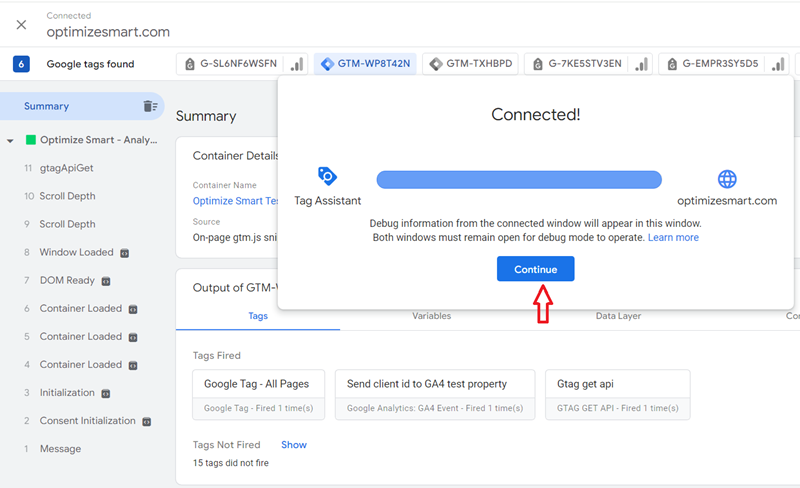Click the code badge next to event 5 Container Loaded

(x=133, y=337)
